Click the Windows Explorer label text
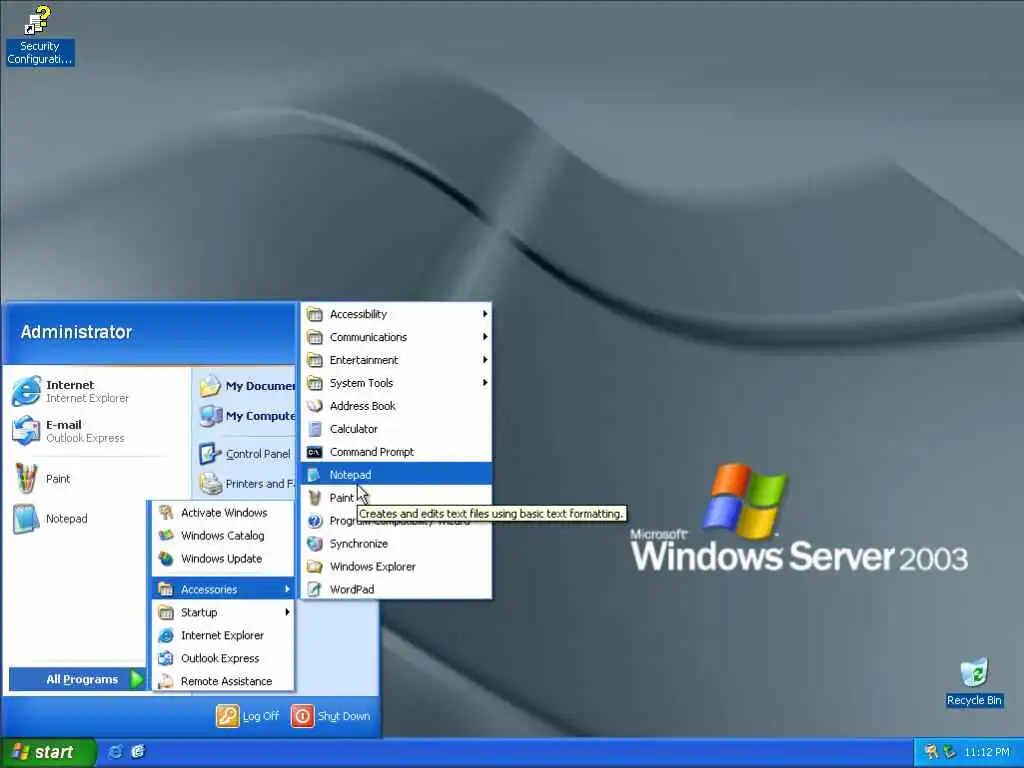 (372, 566)
